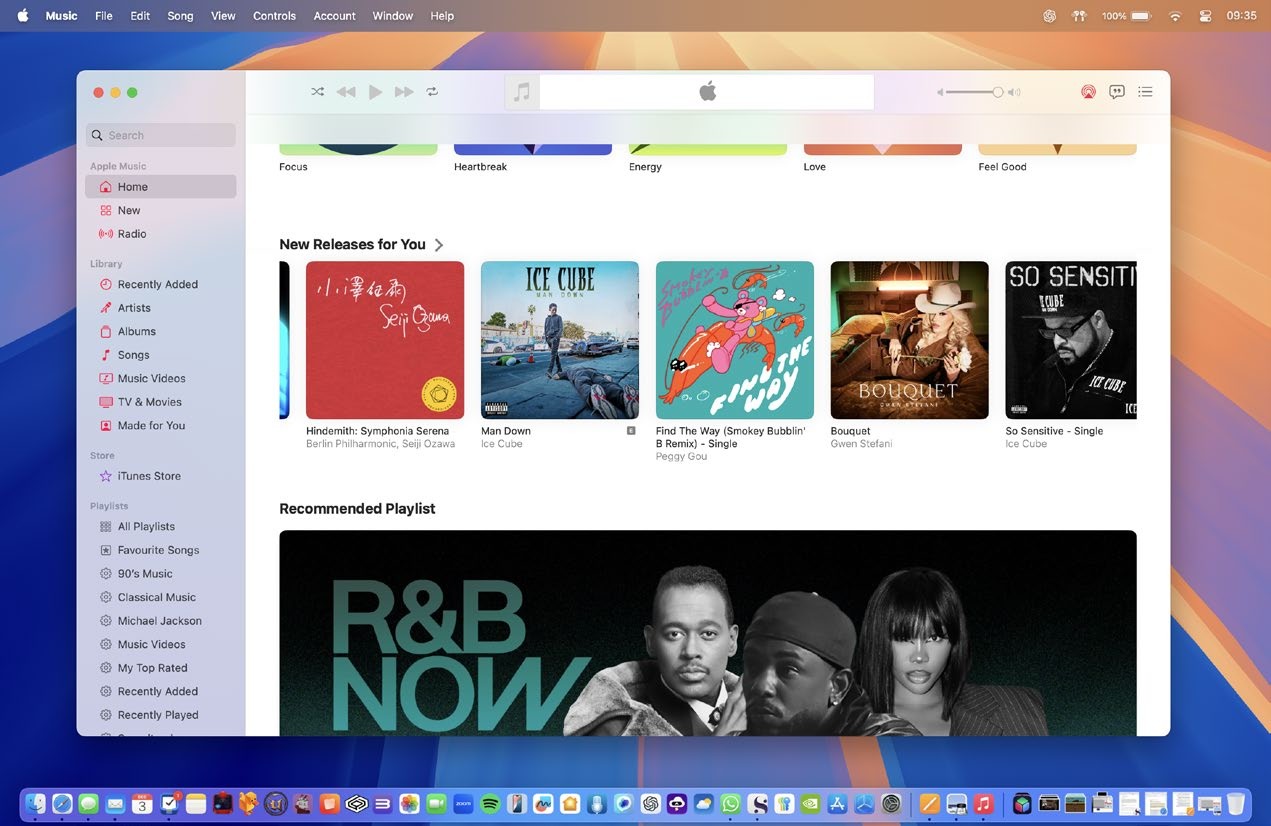Open the Hindemith: Symphonia Serena album cover
Screen dimensions: 1271x826
pos(385,340)
